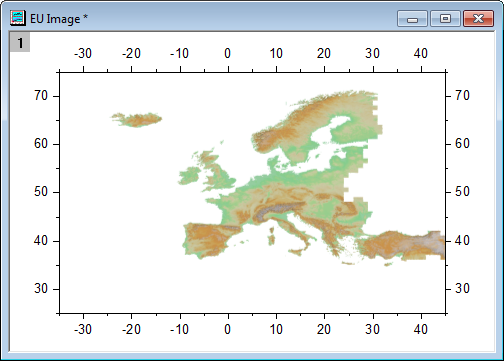The height and width of the screenshot is (361, 504).
Task: Select top axis label 0
Action: click(x=227, y=53)
